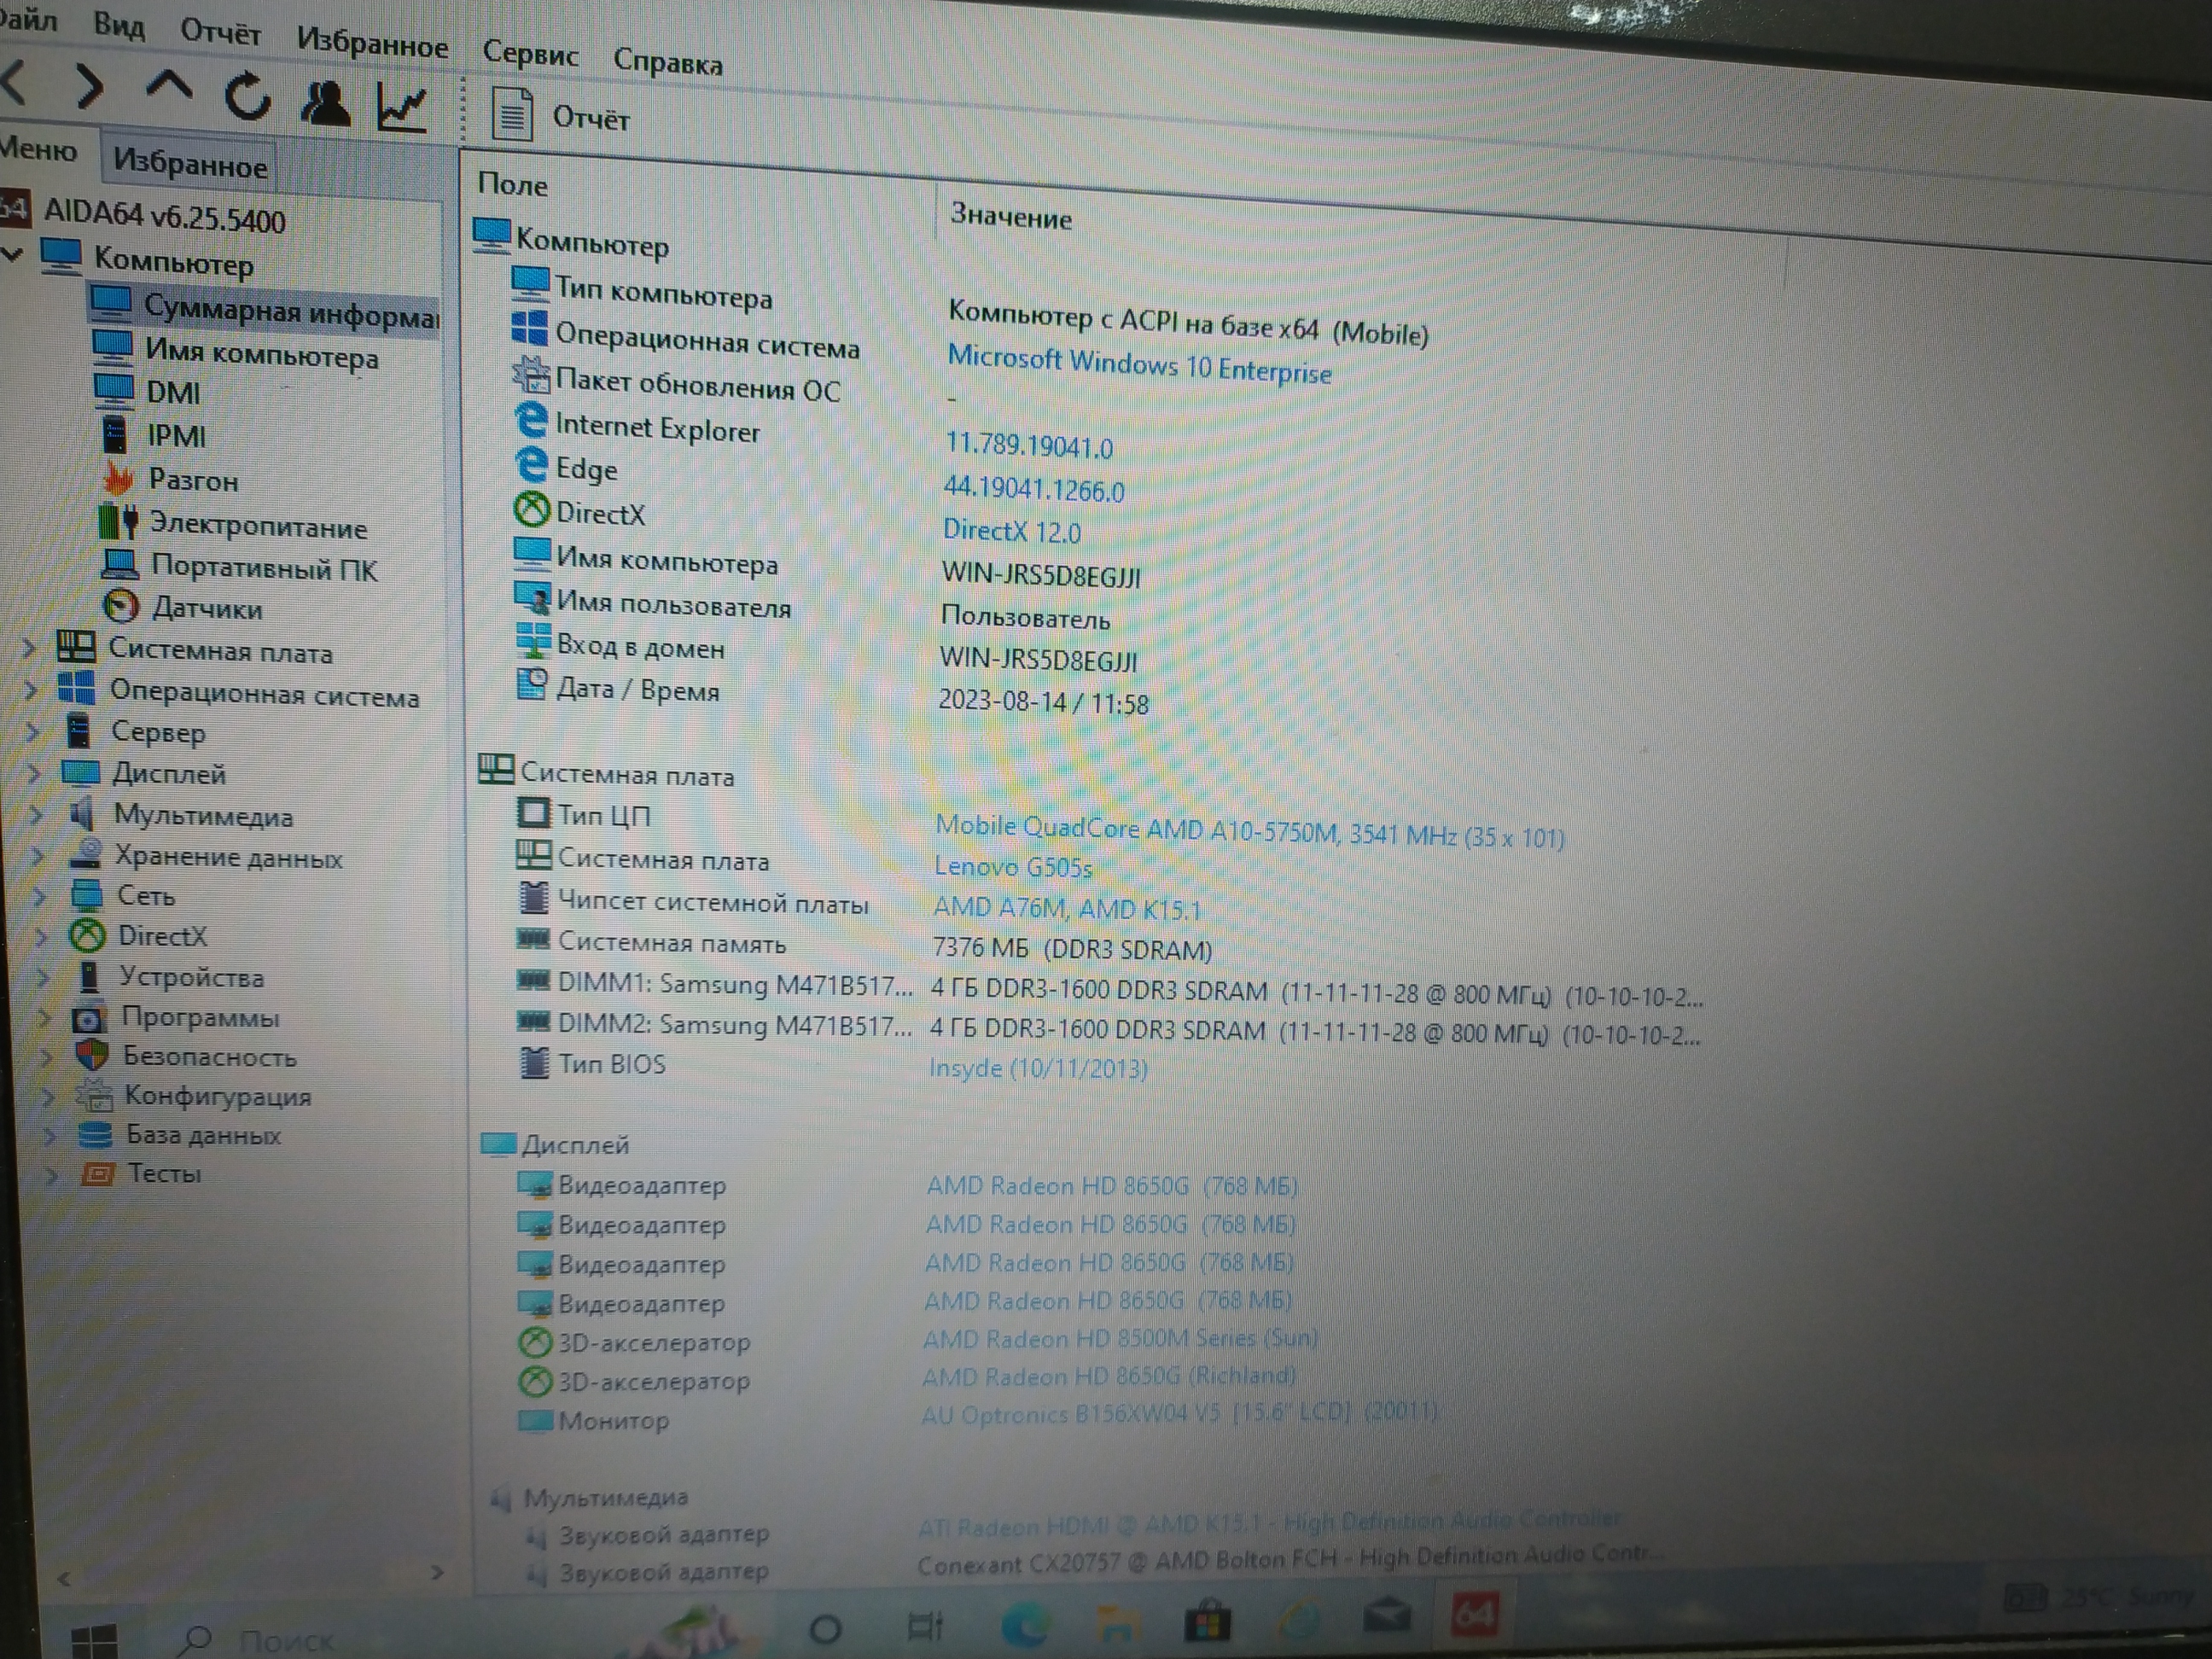
Task: Open the Справка menu
Action: tap(667, 62)
